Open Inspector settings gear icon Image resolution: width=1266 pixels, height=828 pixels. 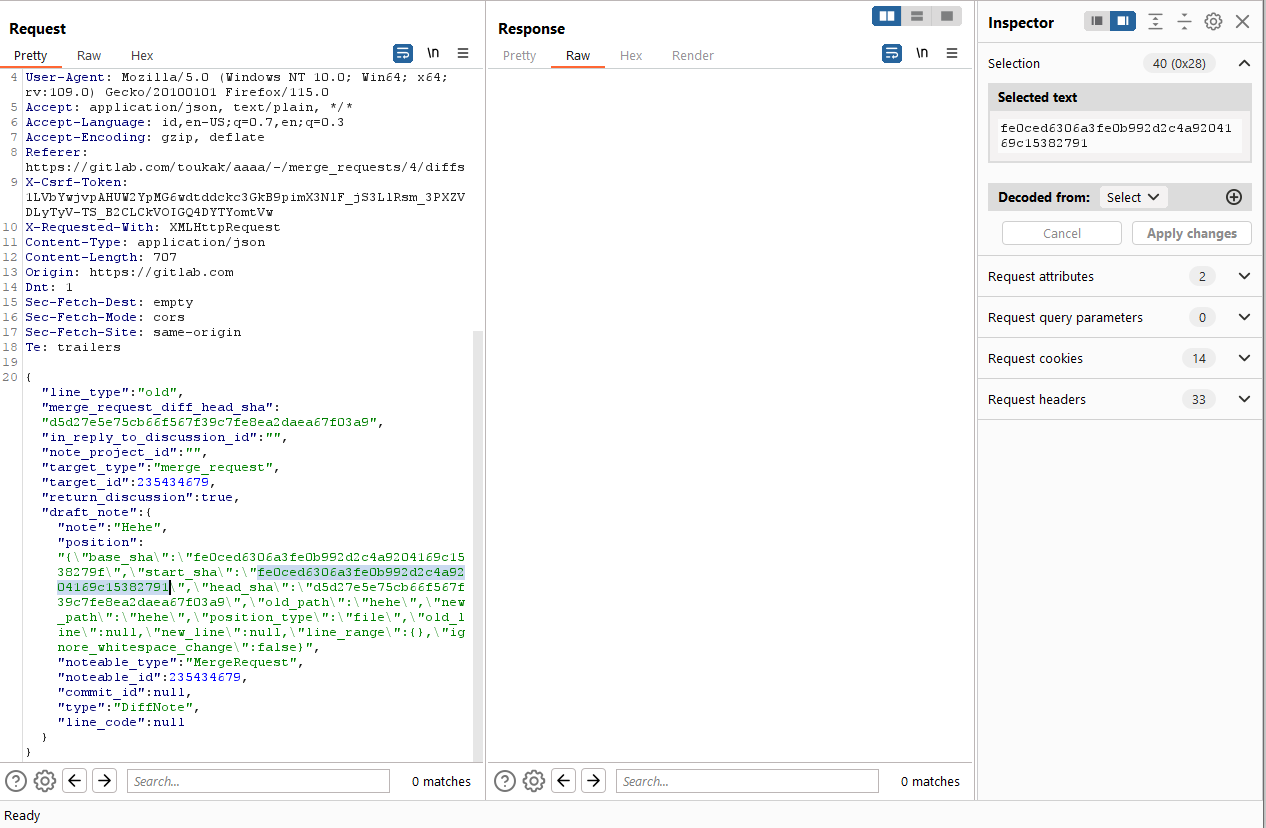pos(1213,22)
